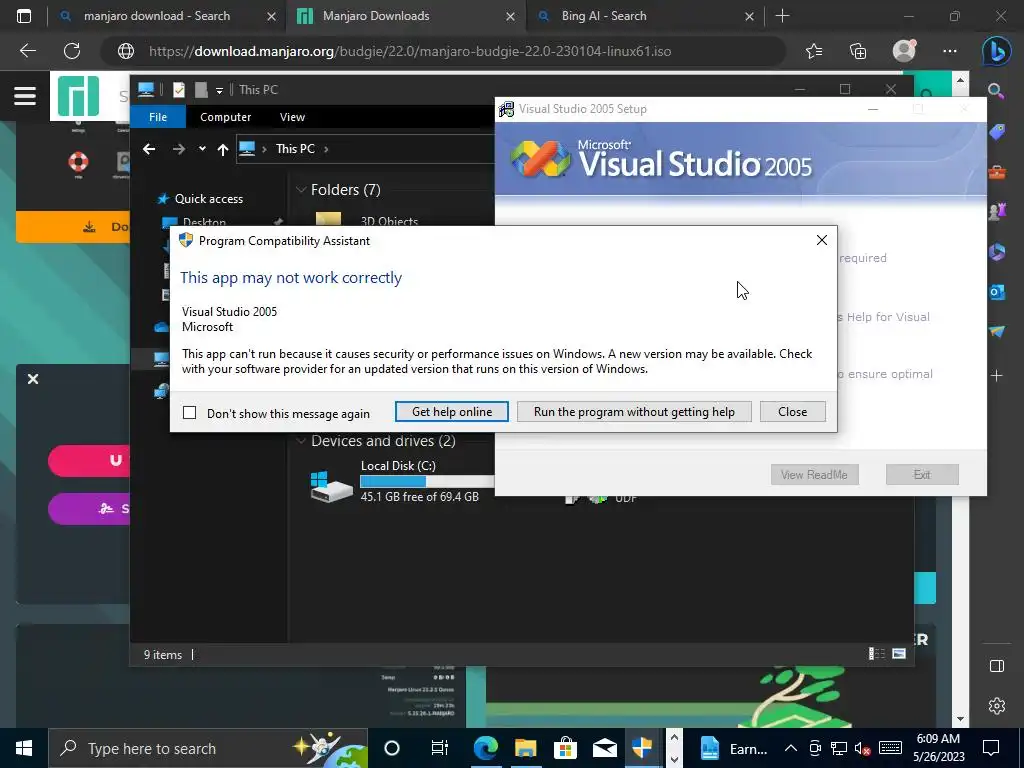Viewport: 1024px width, 768px height.
Task: Open the taskbar clock and date
Action: 938,748
